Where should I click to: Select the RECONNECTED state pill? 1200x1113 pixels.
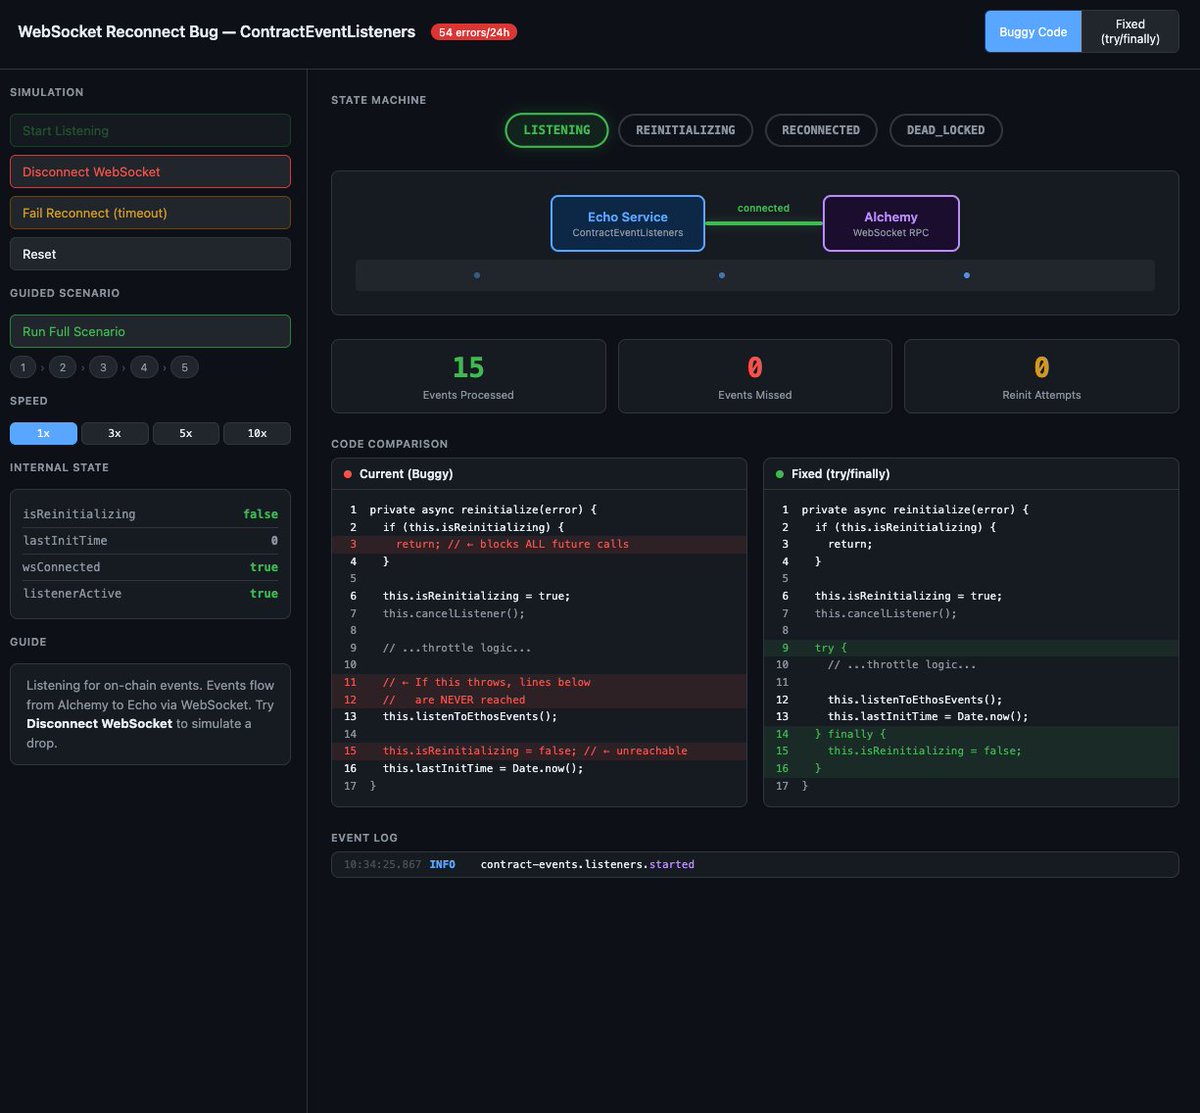[821, 130]
